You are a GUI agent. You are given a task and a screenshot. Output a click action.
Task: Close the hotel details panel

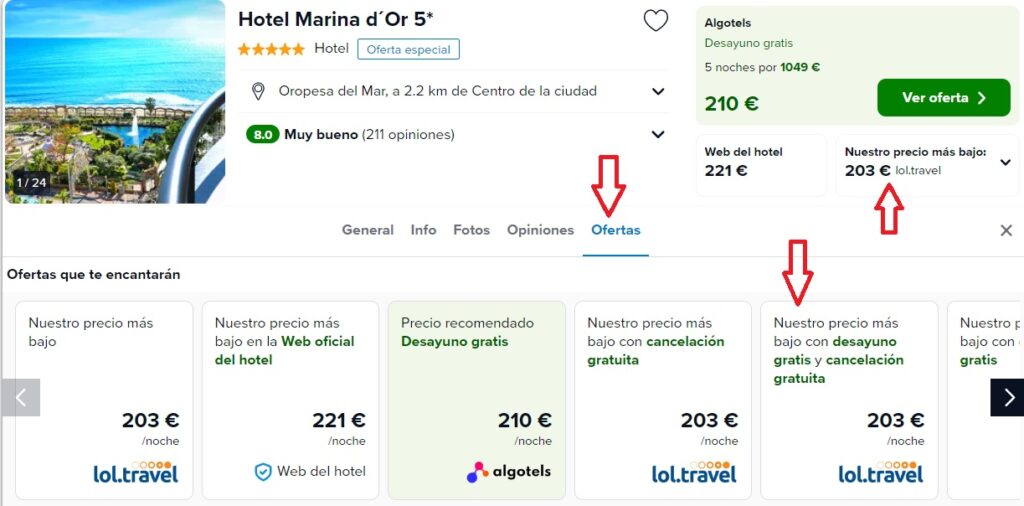[x=1006, y=230]
